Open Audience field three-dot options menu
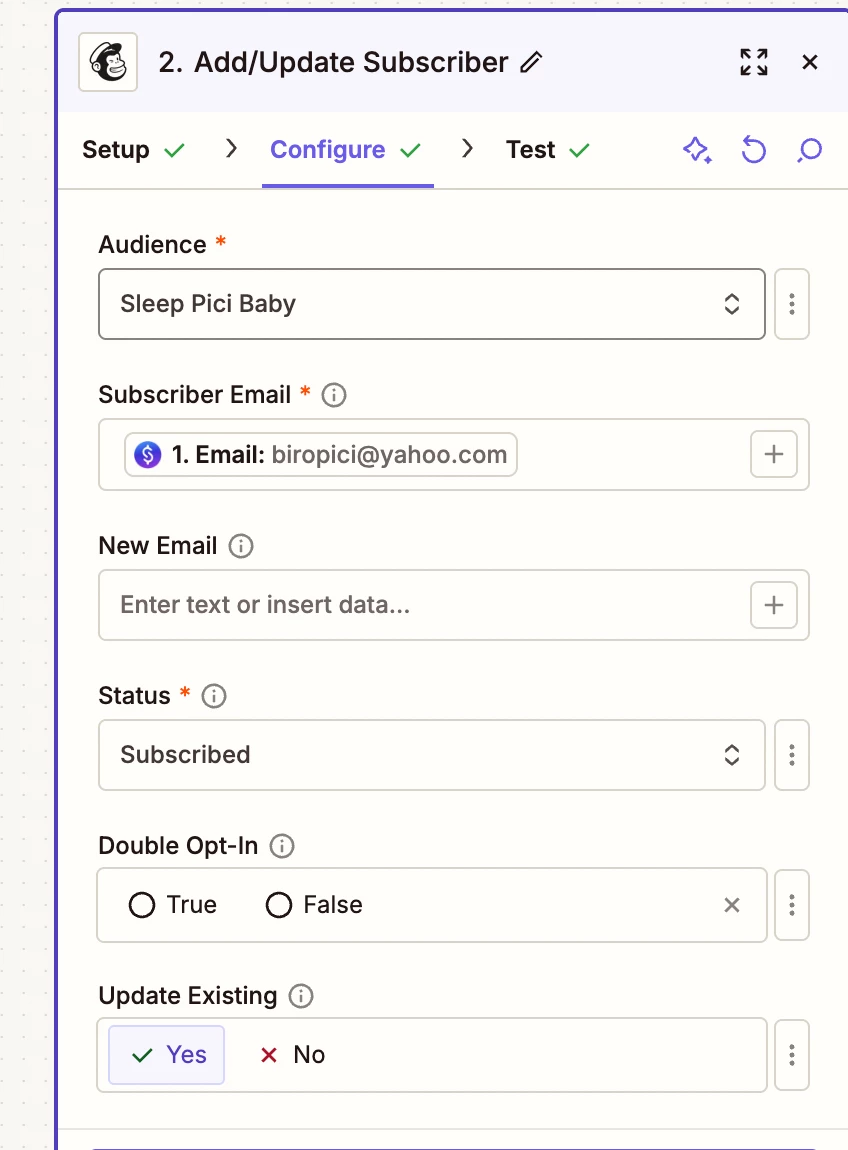The image size is (848, 1150). coord(792,304)
